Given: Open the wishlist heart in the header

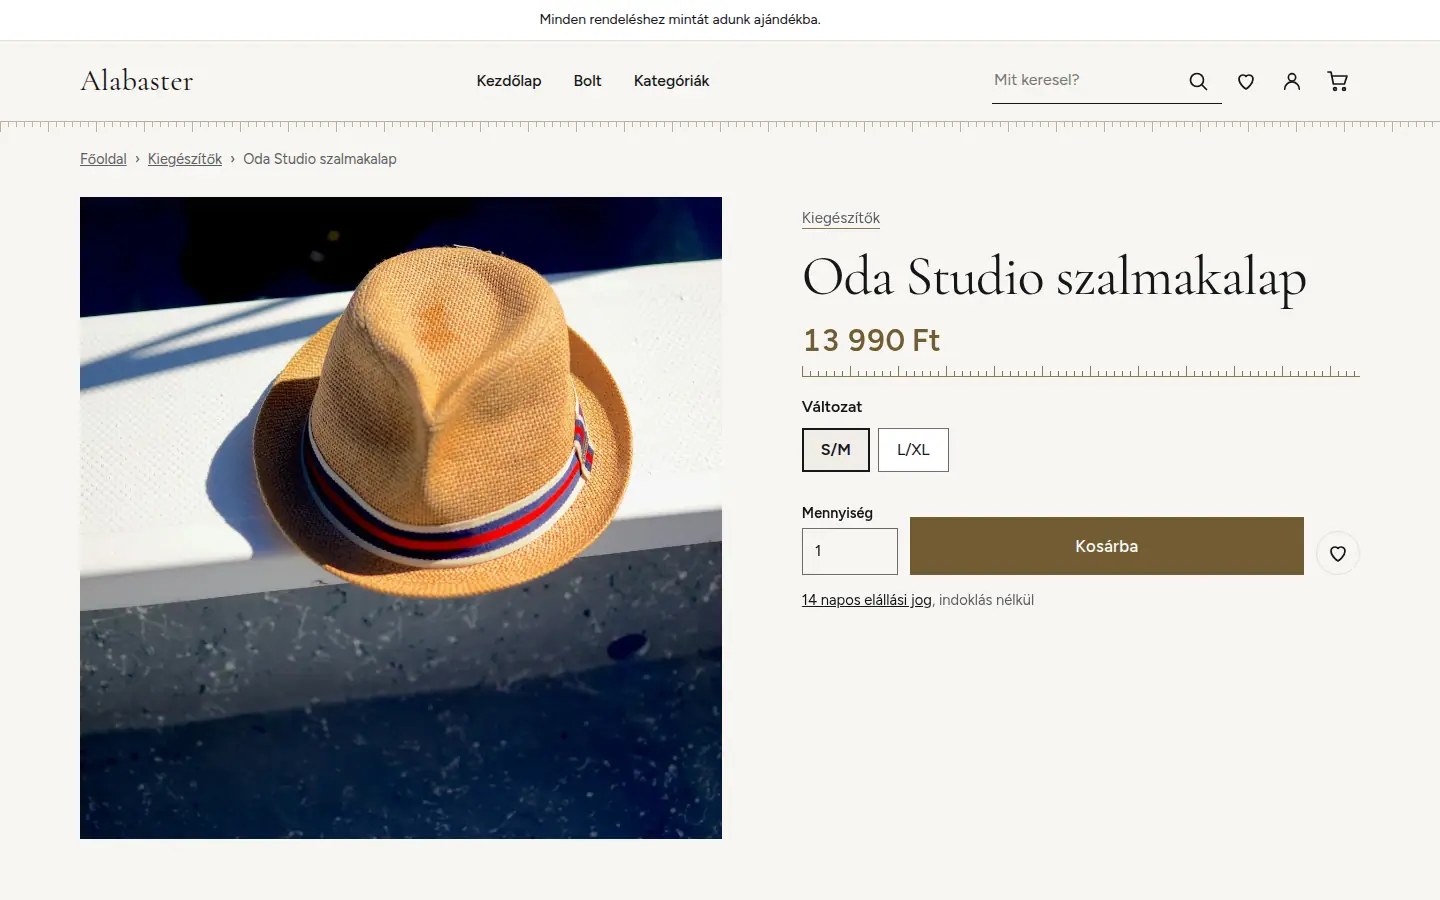Looking at the screenshot, I should [1246, 81].
